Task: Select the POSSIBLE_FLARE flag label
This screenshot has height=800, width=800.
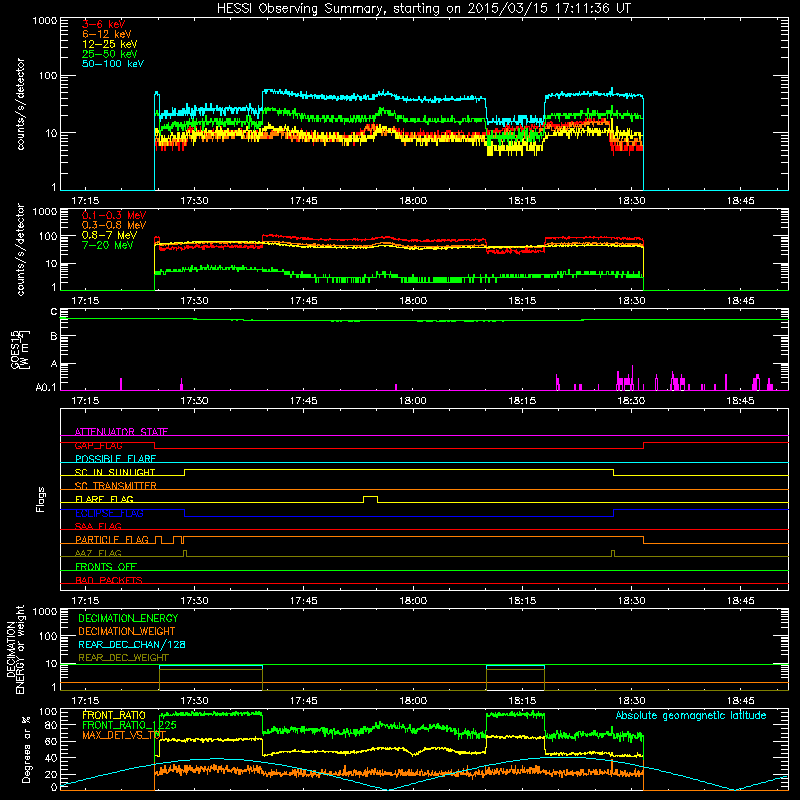Action: pos(115,459)
